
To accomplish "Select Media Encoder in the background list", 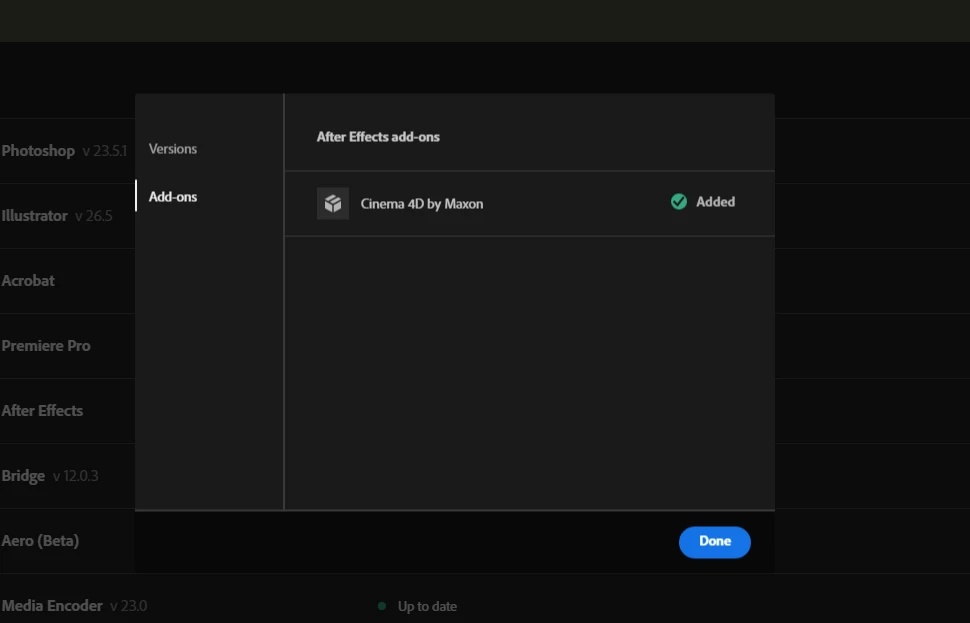I will click(x=52, y=606).
